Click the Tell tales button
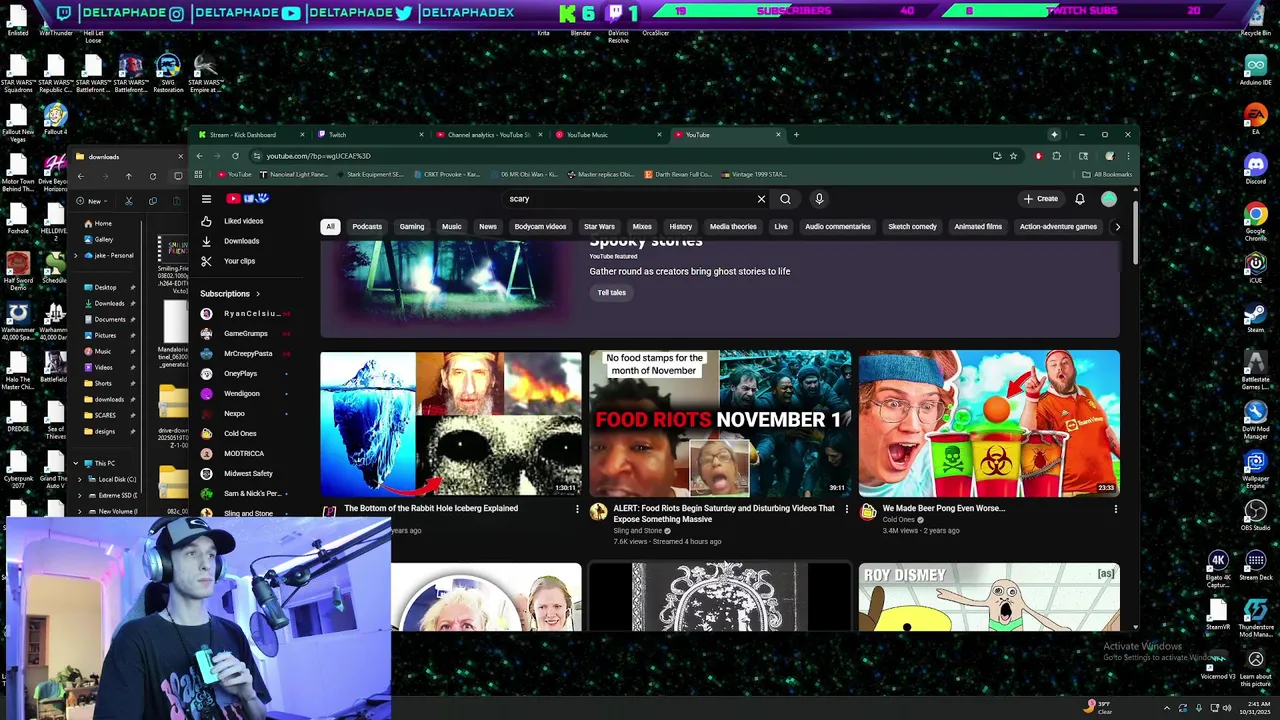The image size is (1280, 720). pyautogui.click(x=611, y=293)
